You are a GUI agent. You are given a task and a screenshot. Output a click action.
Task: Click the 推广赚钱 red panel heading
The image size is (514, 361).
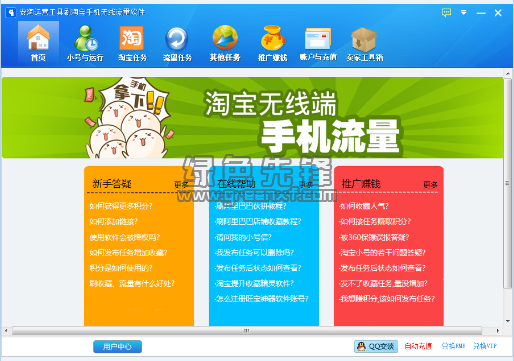click(361, 184)
